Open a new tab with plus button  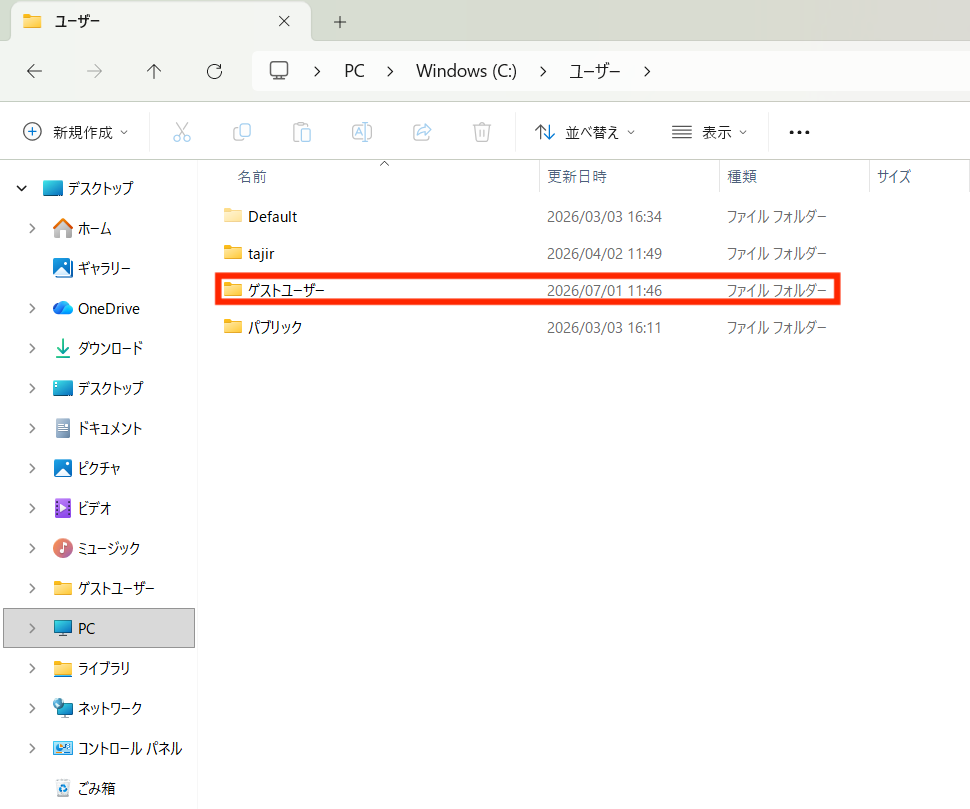340,22
